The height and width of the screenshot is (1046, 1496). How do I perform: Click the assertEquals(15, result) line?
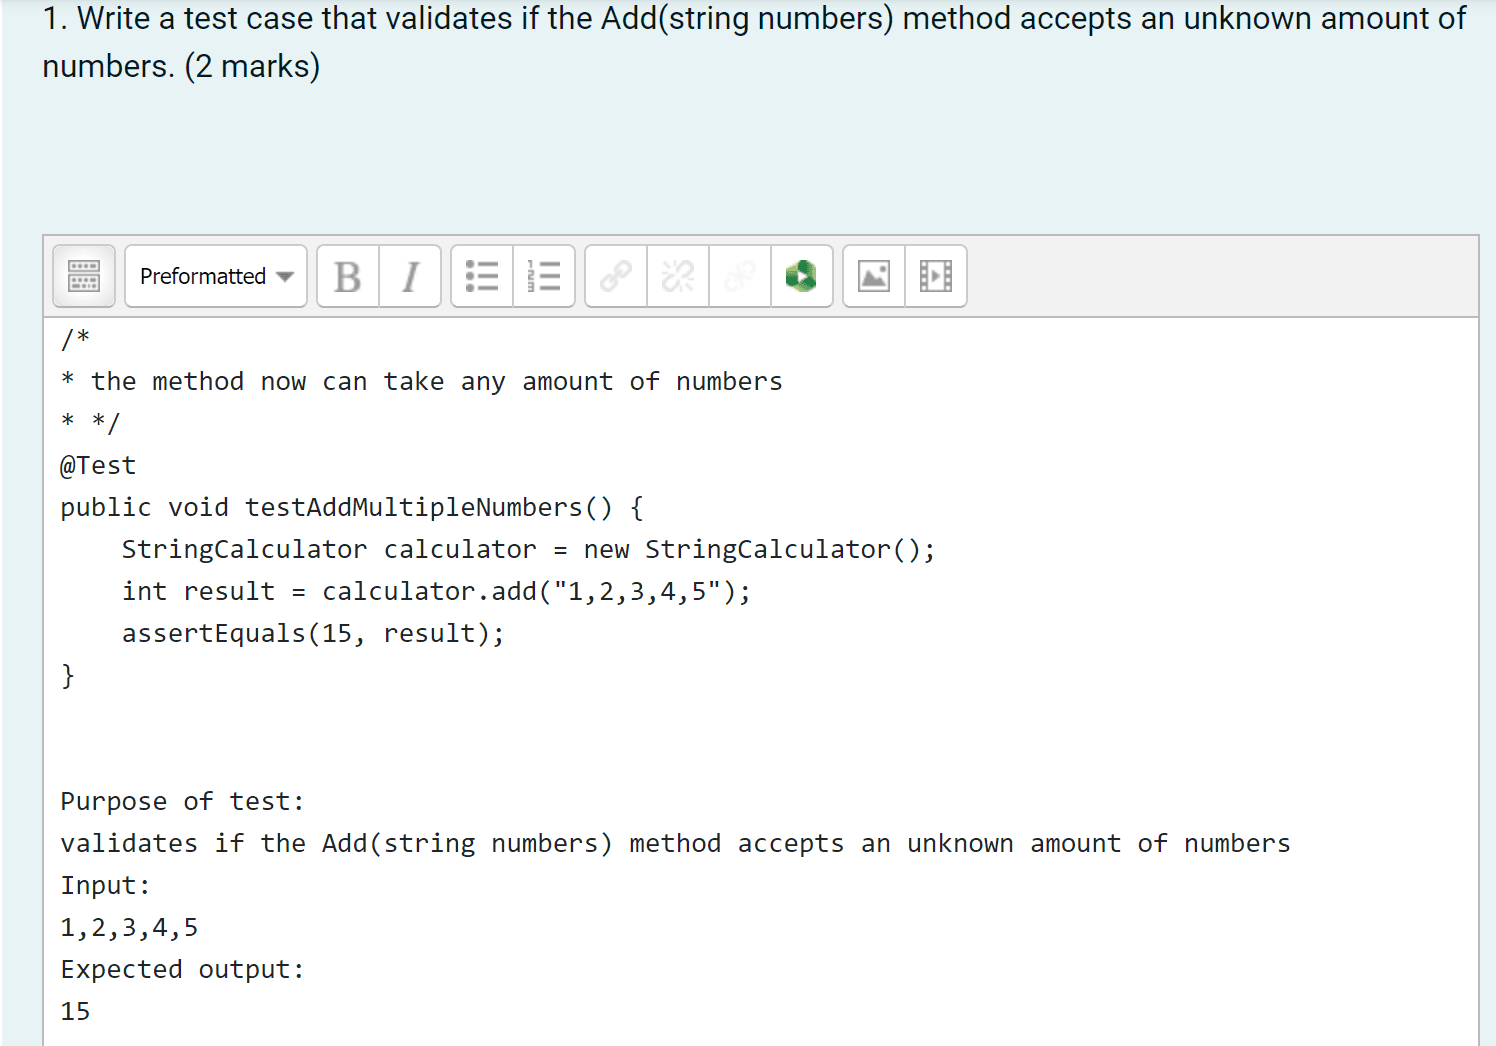313,633
